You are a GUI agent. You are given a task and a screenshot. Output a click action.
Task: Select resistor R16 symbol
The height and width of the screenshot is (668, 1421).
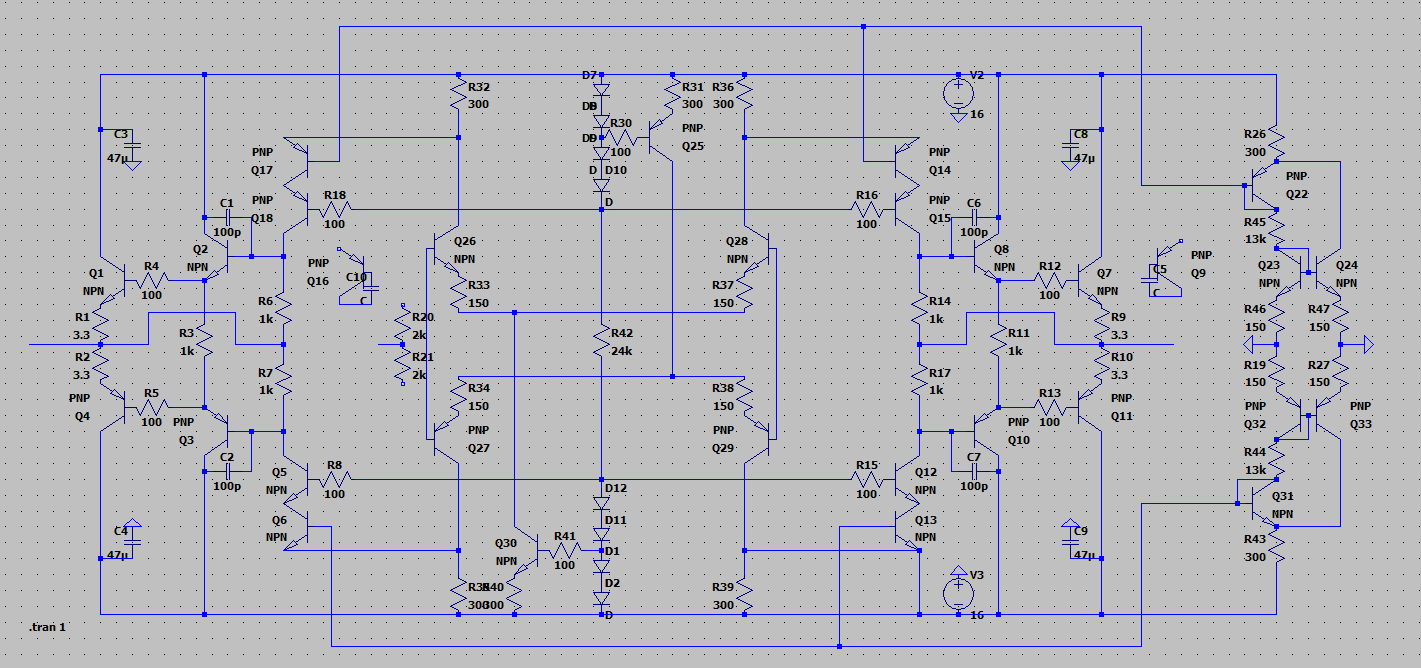coord(870,210)
